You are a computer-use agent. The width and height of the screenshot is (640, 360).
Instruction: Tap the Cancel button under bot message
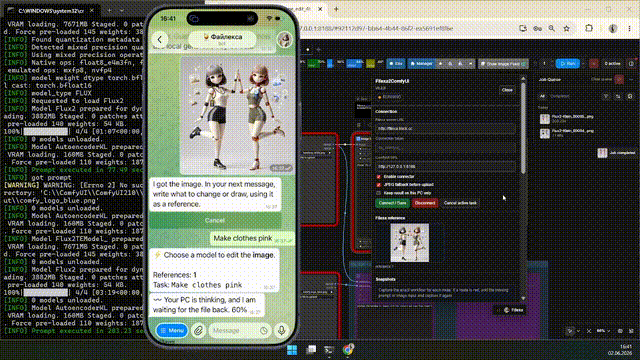(215, 220)
